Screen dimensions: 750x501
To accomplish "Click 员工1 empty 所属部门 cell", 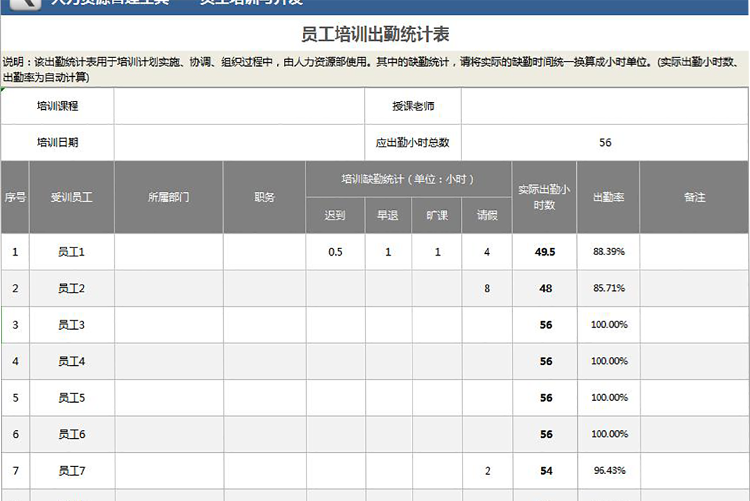I will click(x=168, y=252).
